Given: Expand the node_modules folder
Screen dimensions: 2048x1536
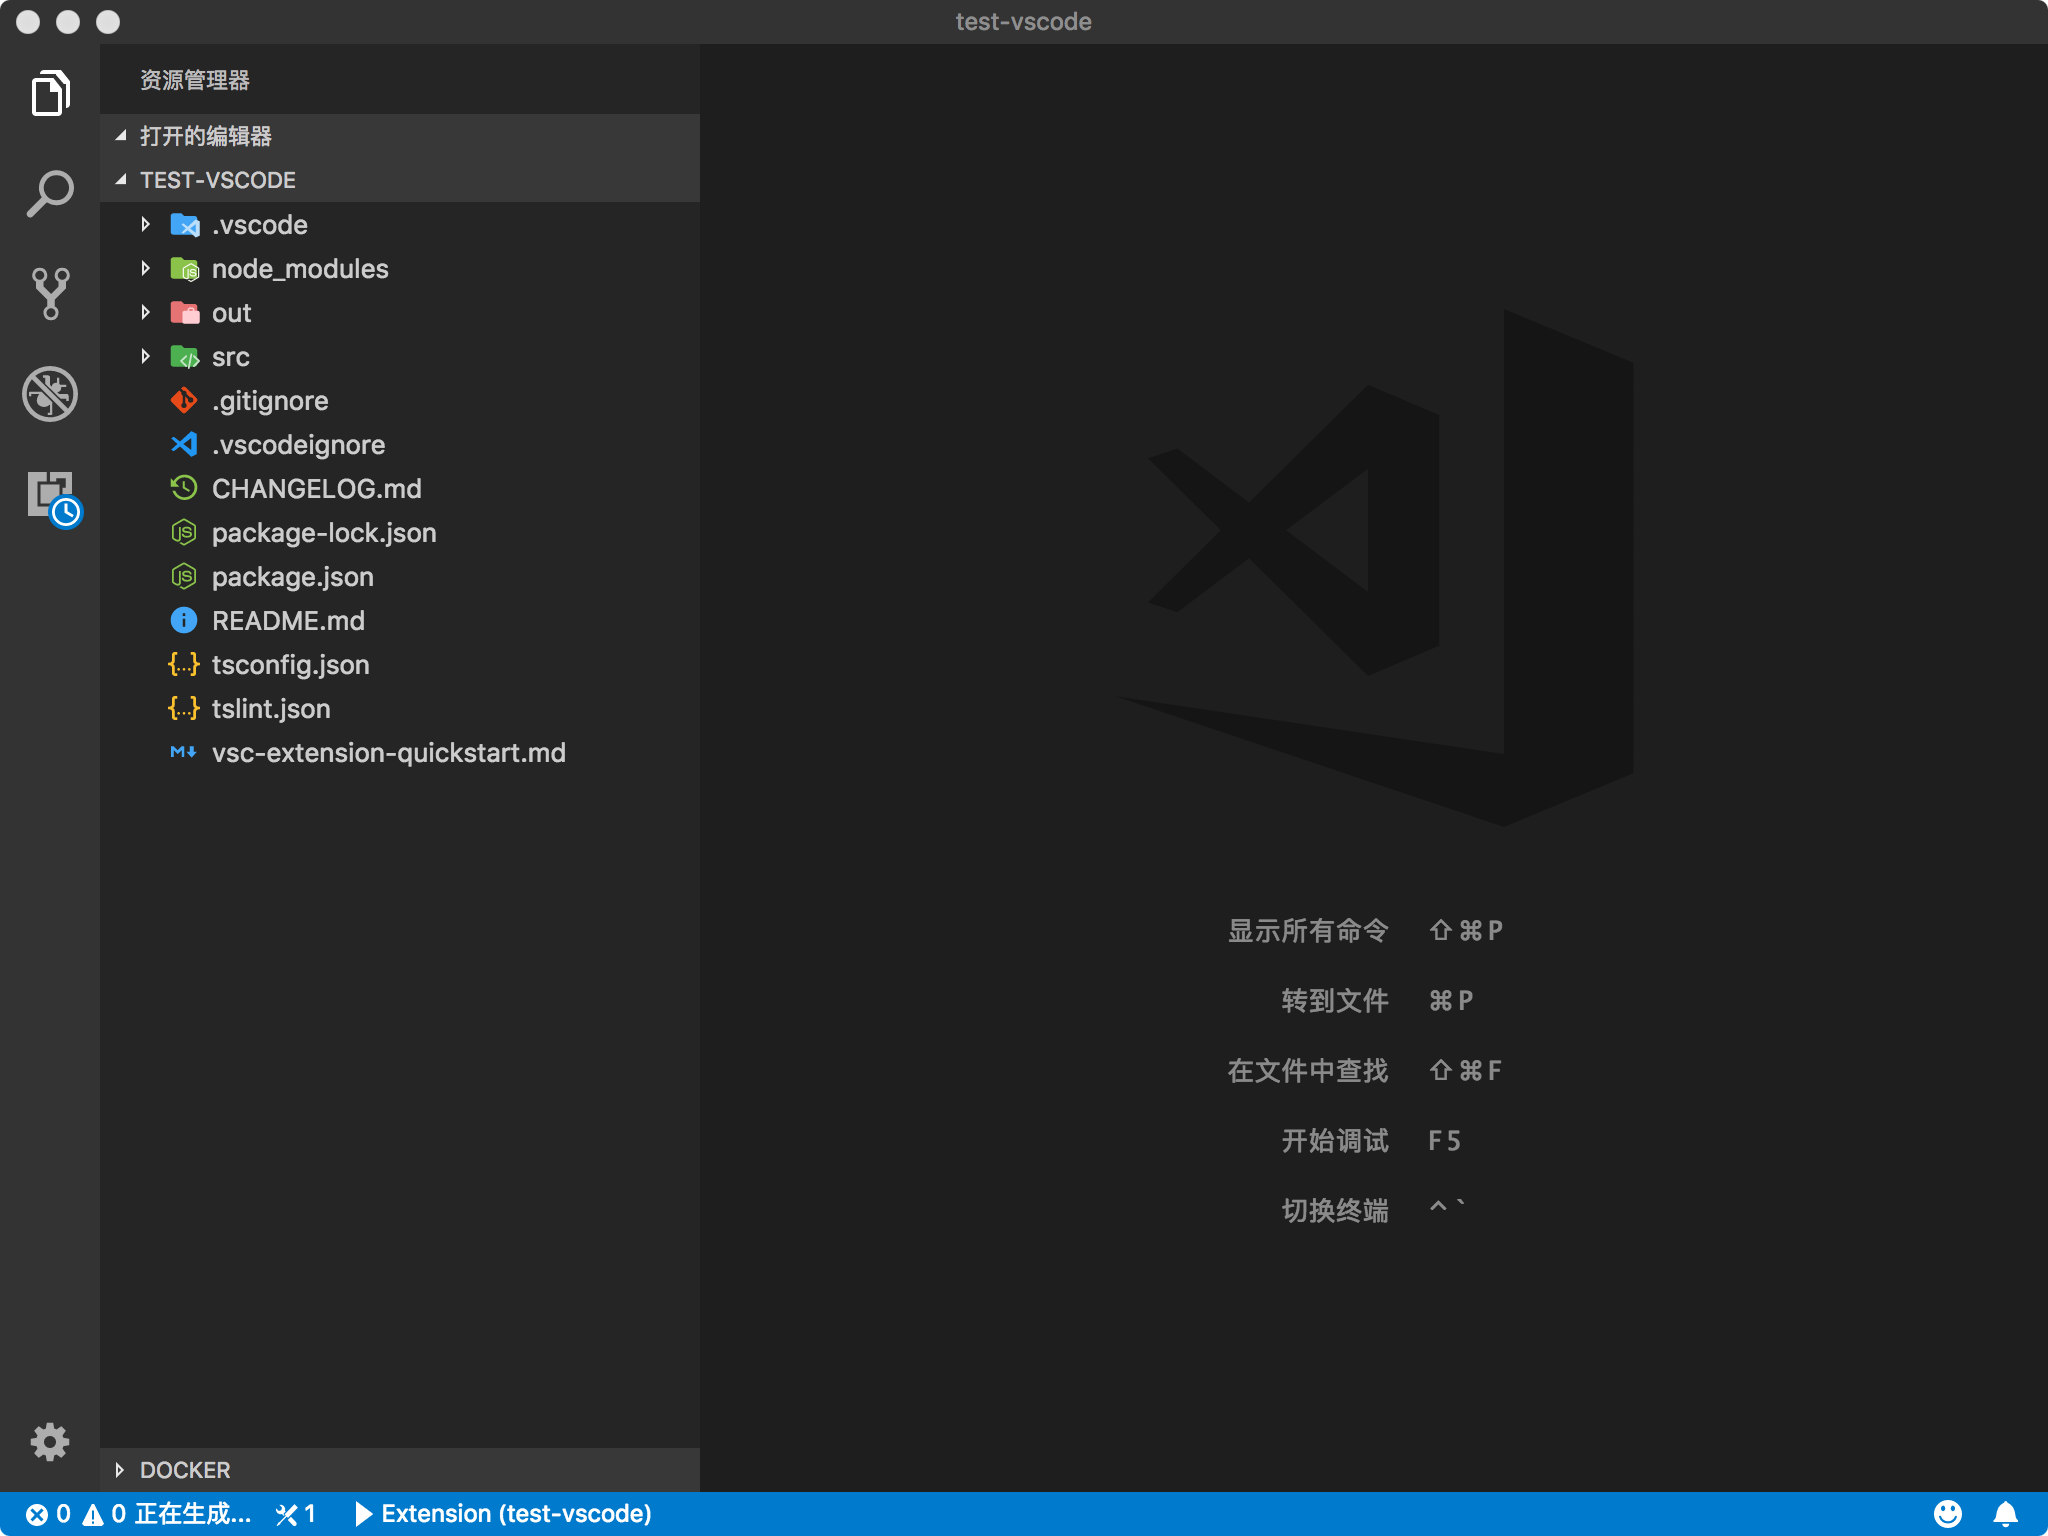Looking at the screenshot, I should (299, 269).
